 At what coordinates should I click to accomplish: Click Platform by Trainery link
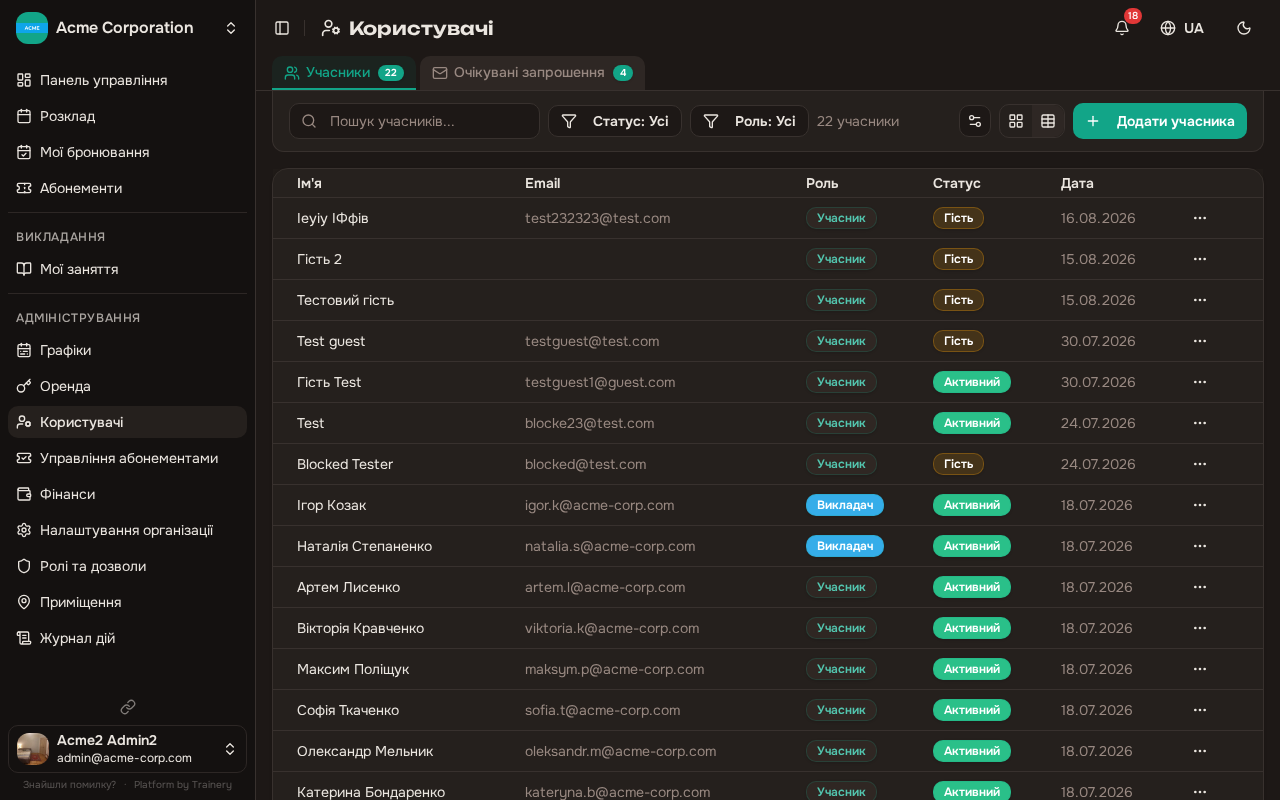coord(183,785)
